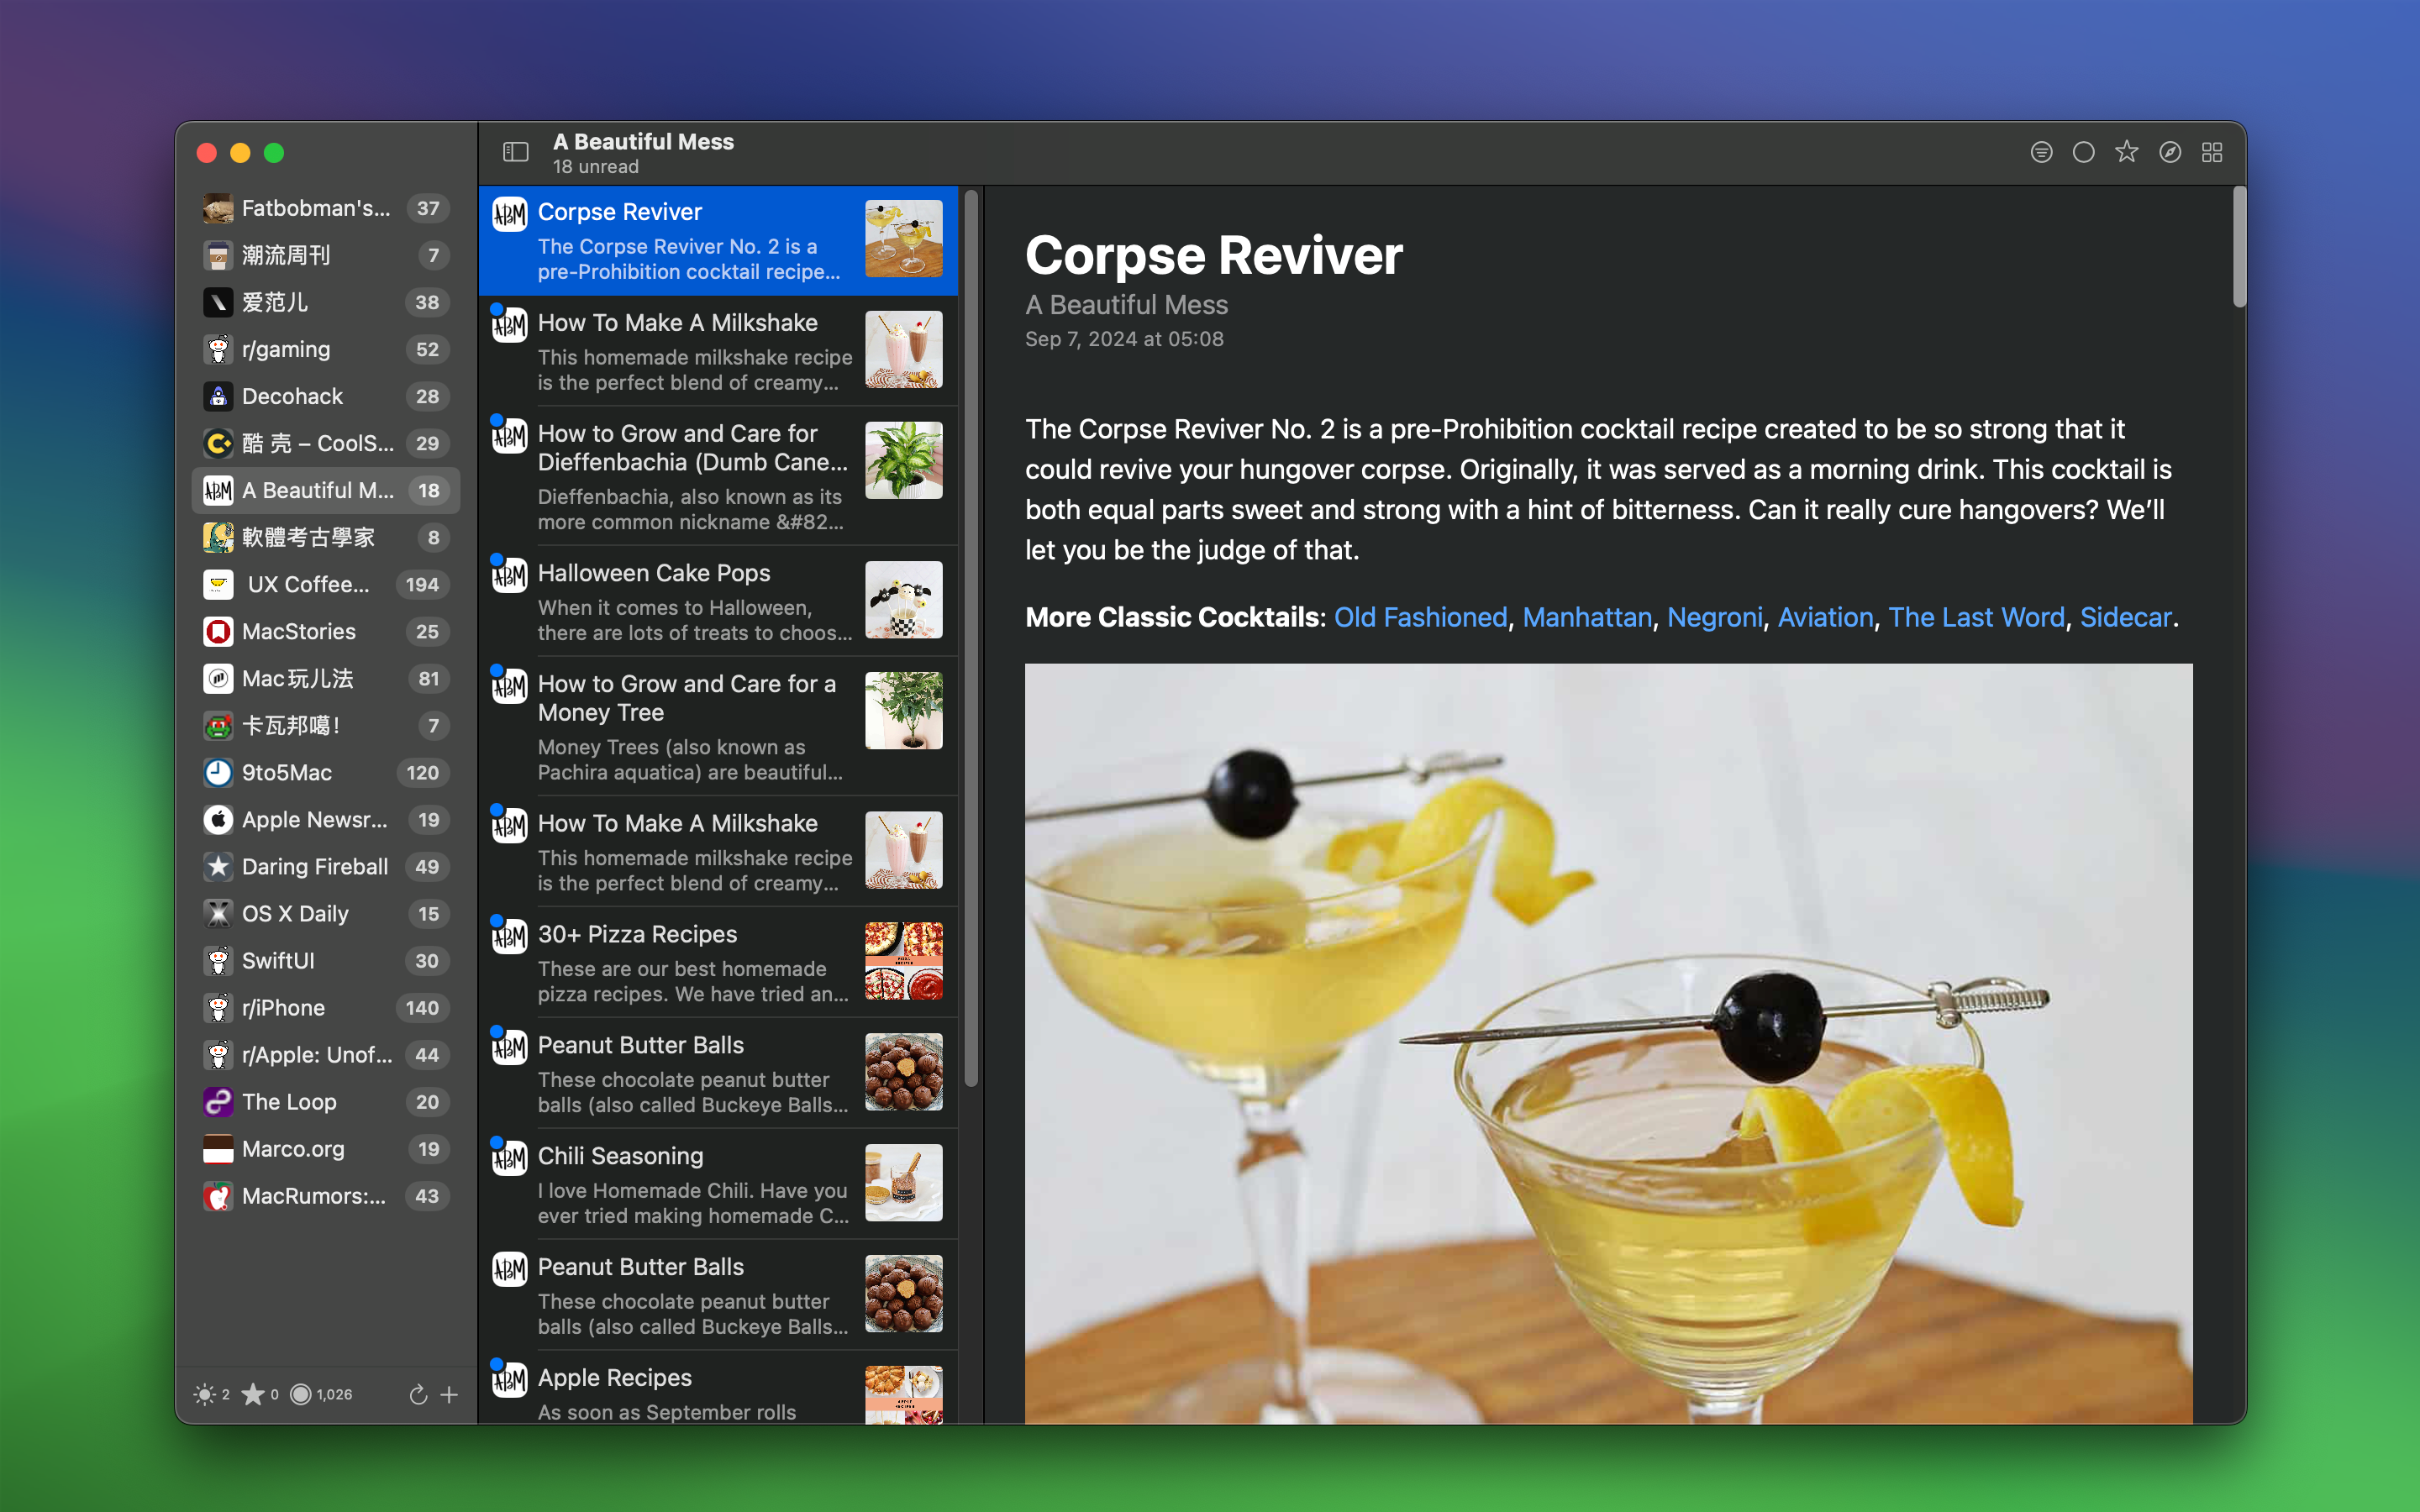Star the current article in toolbar
This screenshot has width=2420, height=1512.
point(2126,152)
